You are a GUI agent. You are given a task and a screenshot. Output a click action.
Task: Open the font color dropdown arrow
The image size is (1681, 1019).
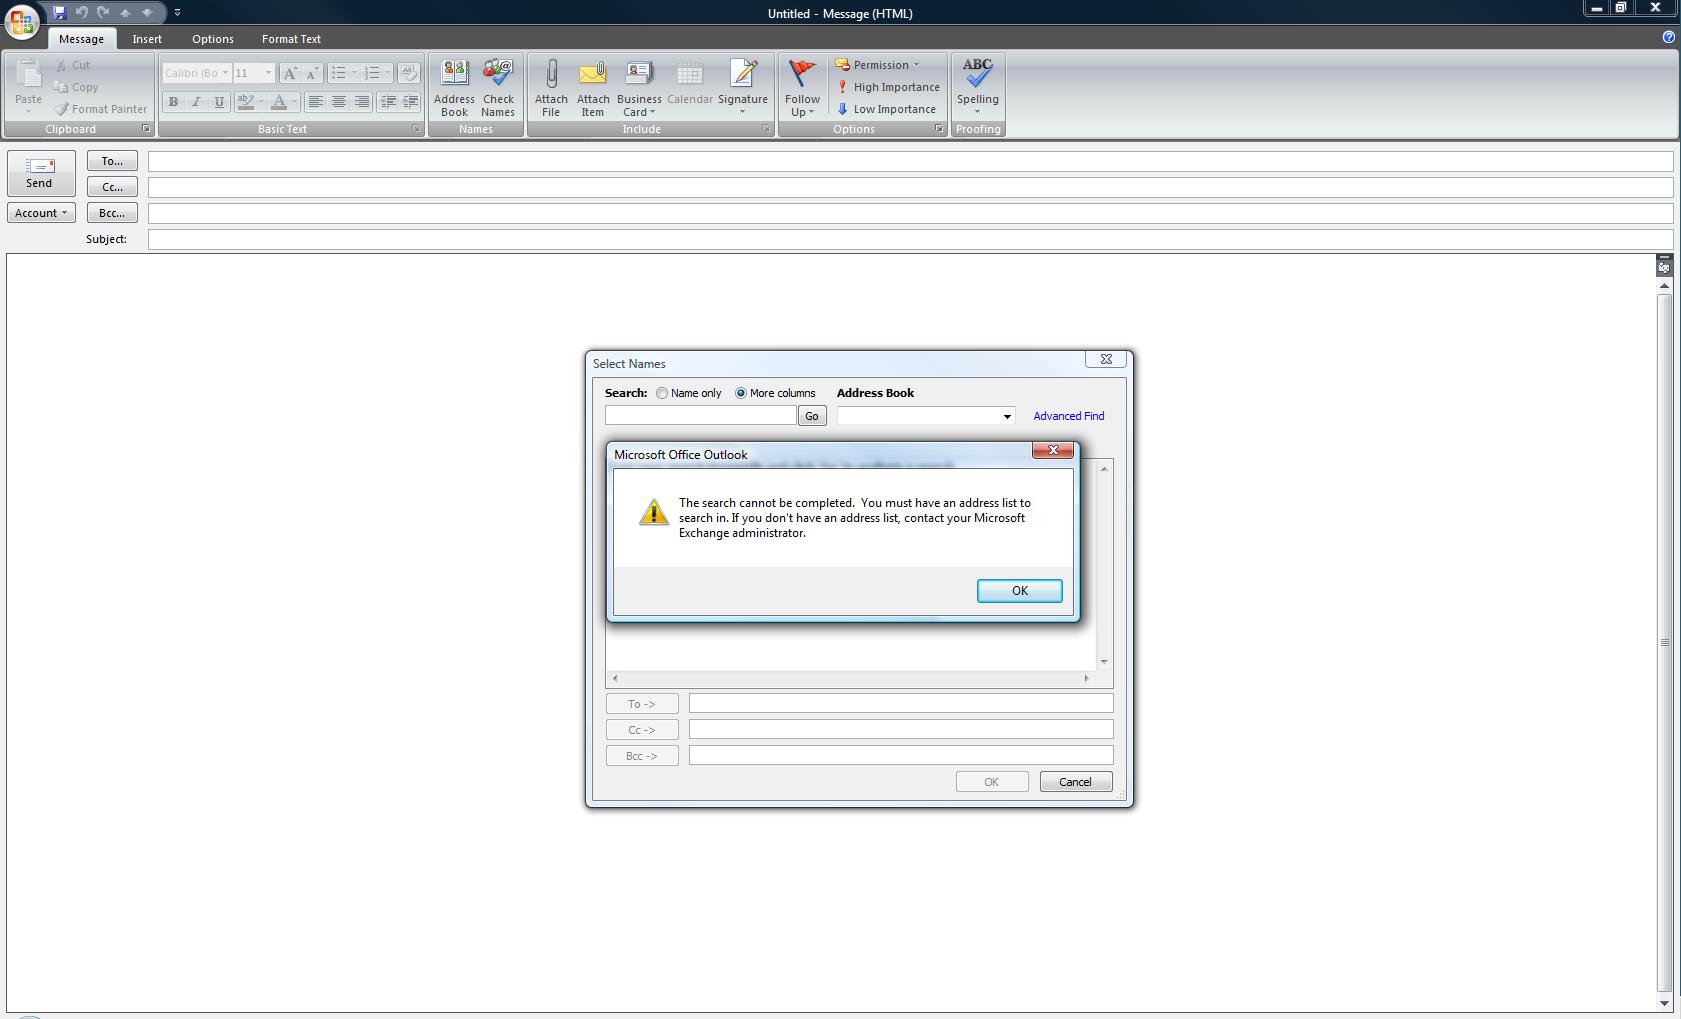point(295,102)
